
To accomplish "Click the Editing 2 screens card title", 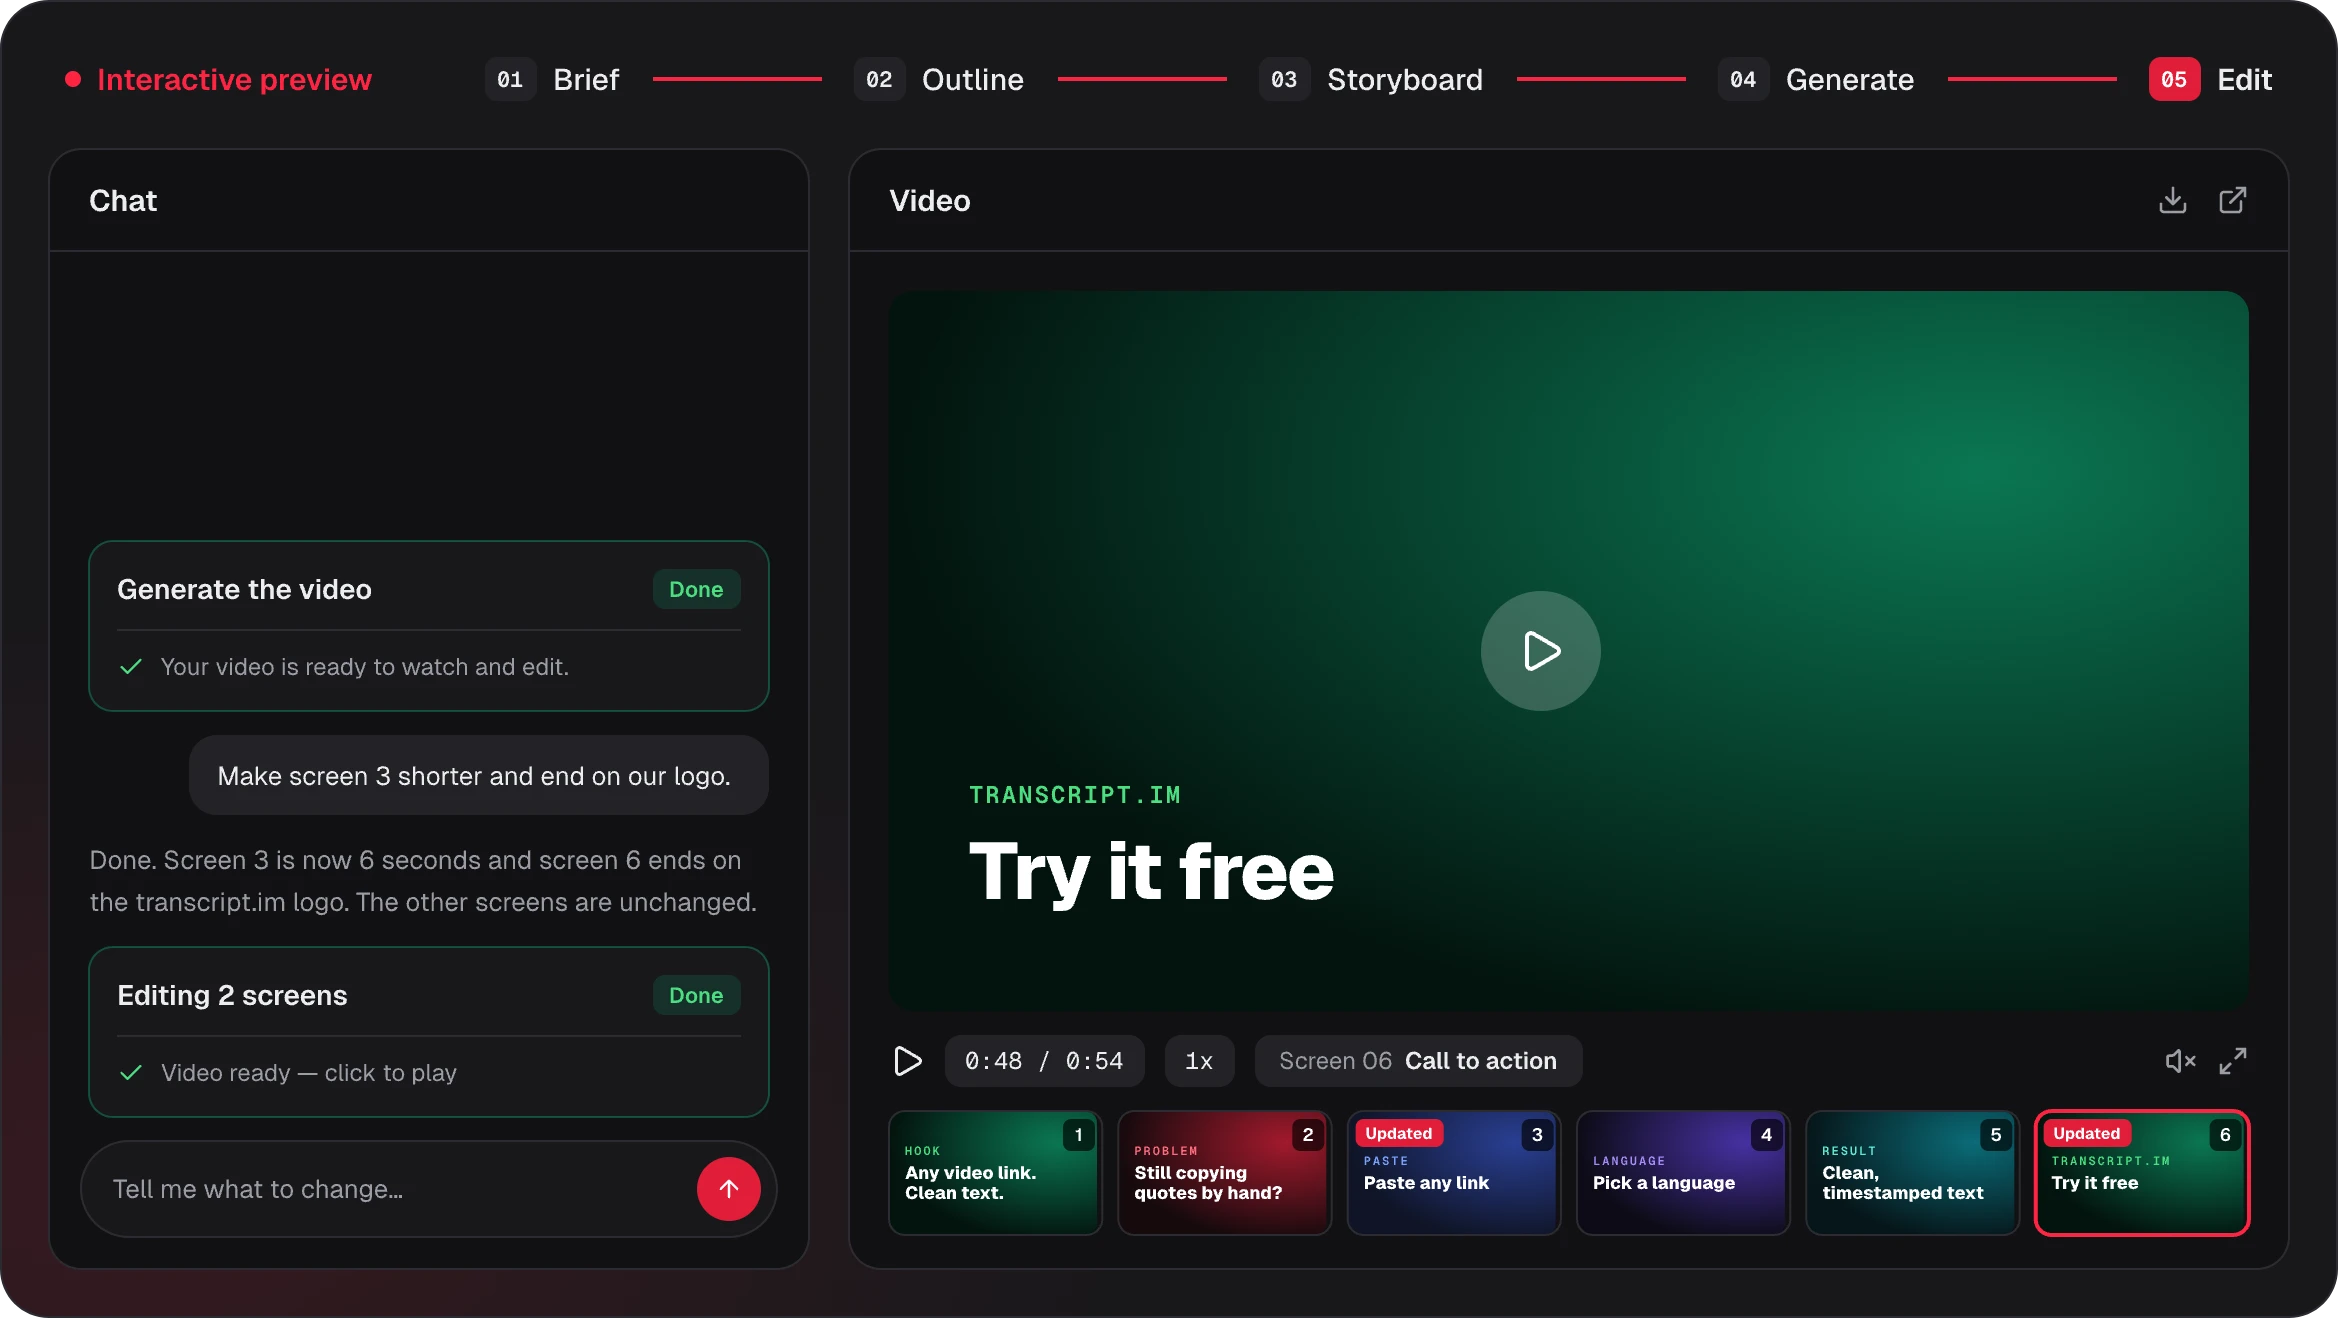I will point(232,995).
